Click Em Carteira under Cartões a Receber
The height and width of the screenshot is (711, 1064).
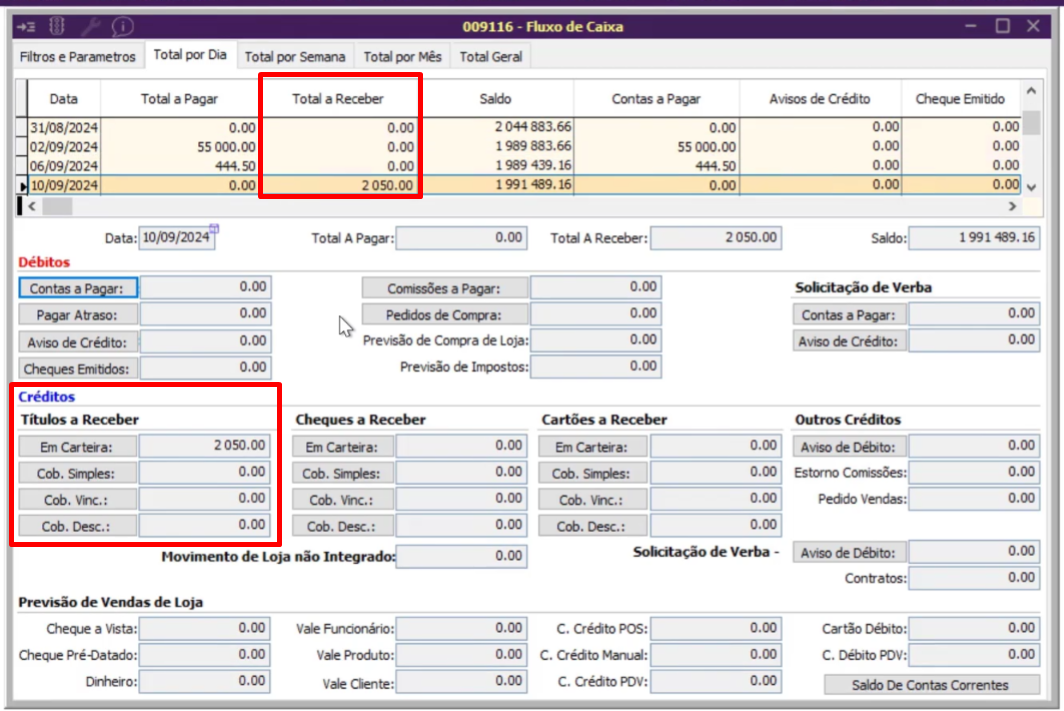(593, 447)
